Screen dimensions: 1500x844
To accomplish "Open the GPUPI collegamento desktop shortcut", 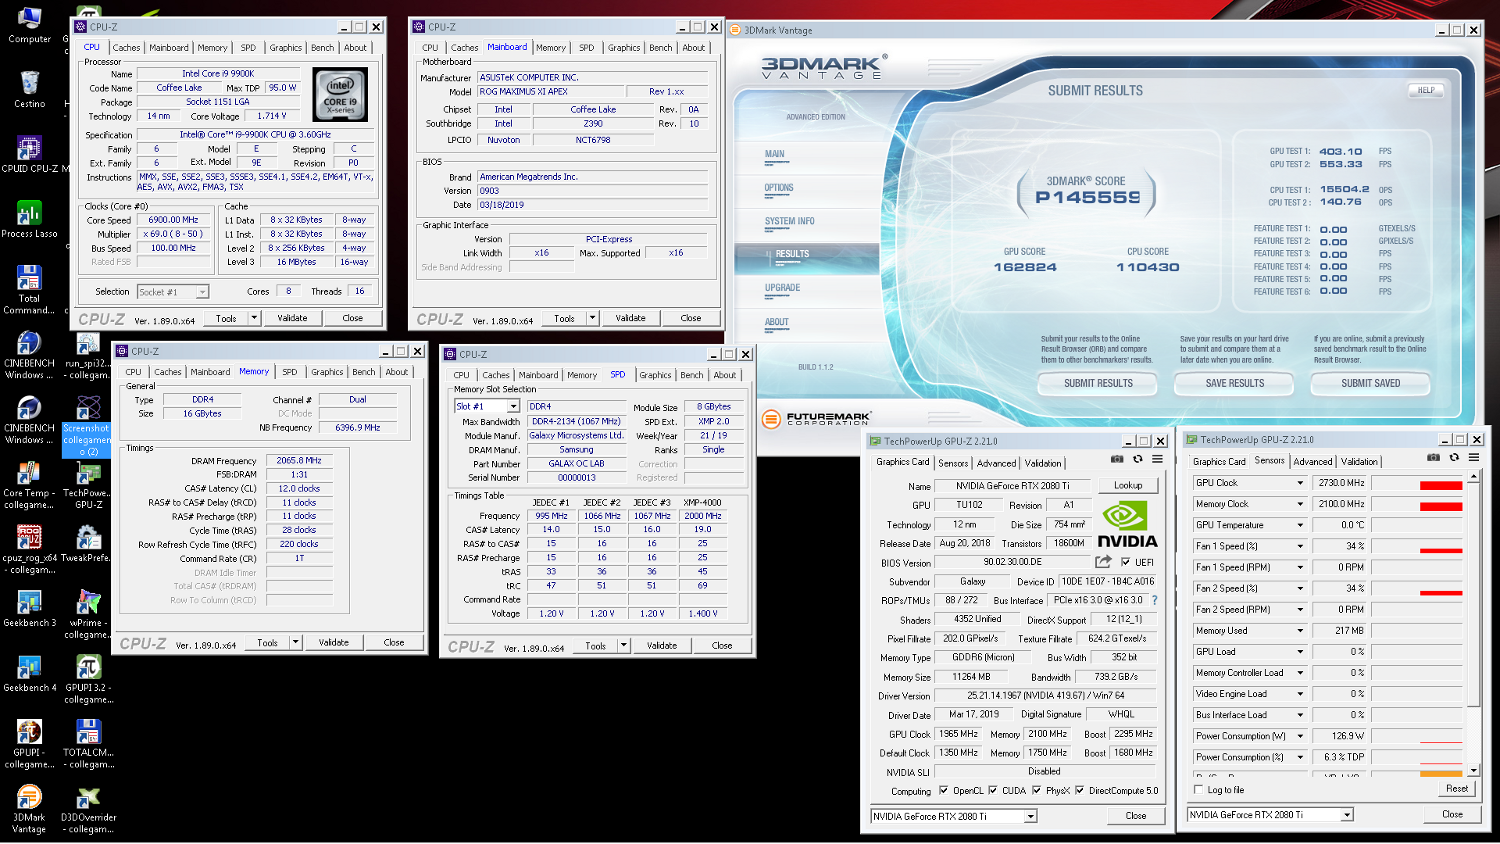I will (29, 745).
